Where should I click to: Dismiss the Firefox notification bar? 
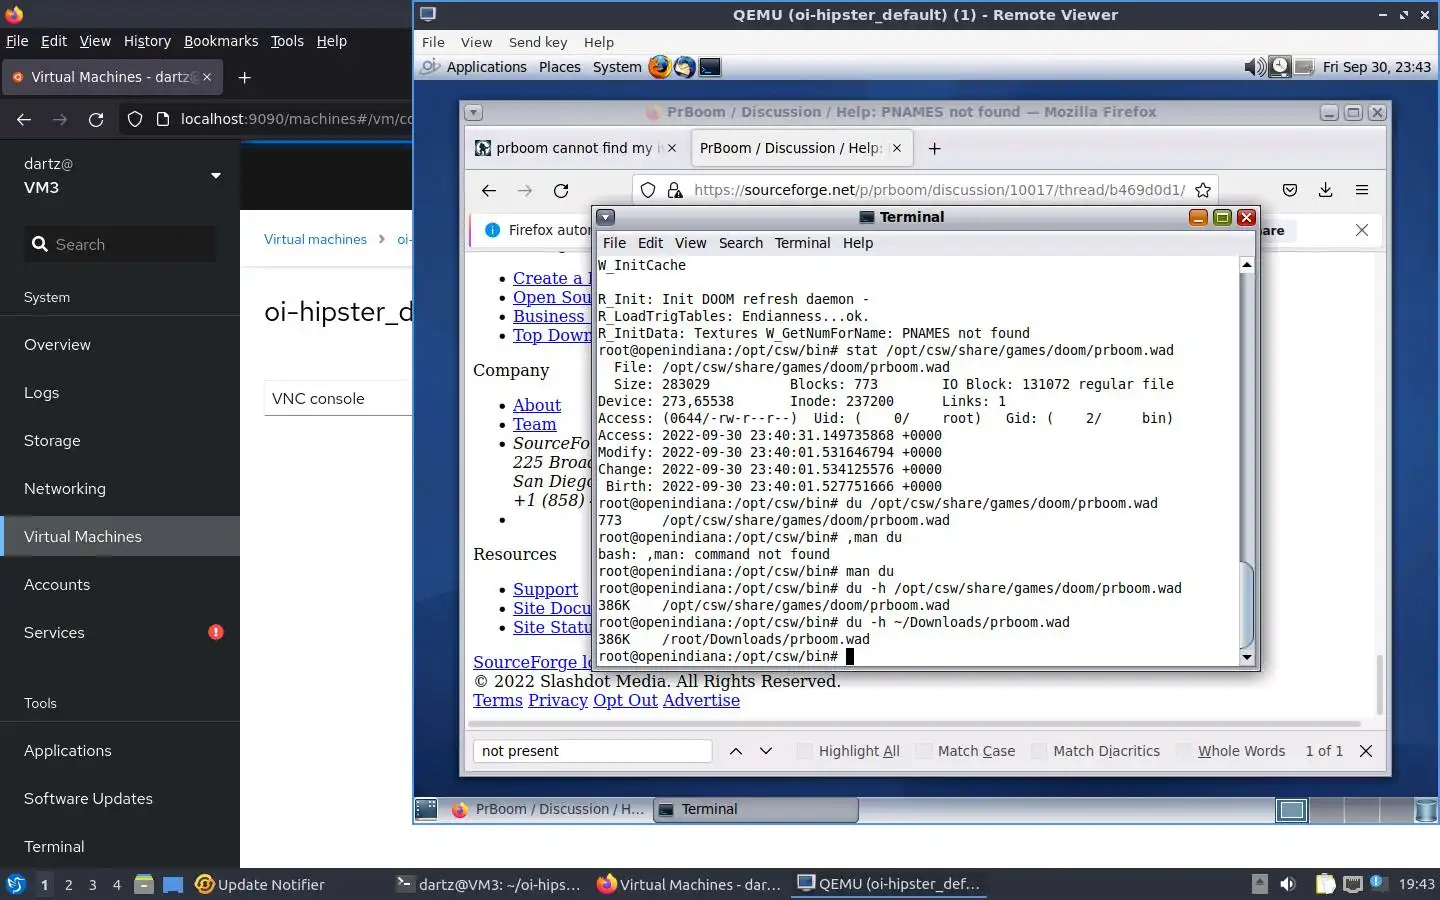[x=1362, y=230]
